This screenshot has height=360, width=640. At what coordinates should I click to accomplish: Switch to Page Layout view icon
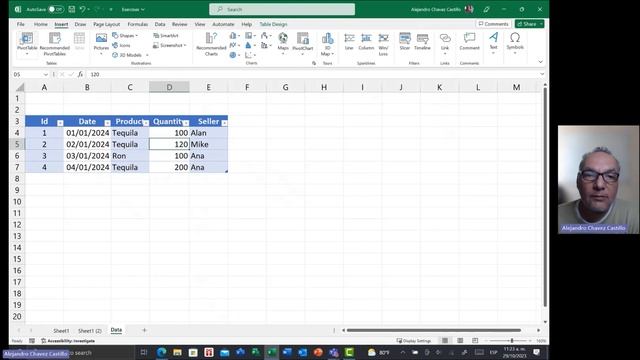click(460, 340)
